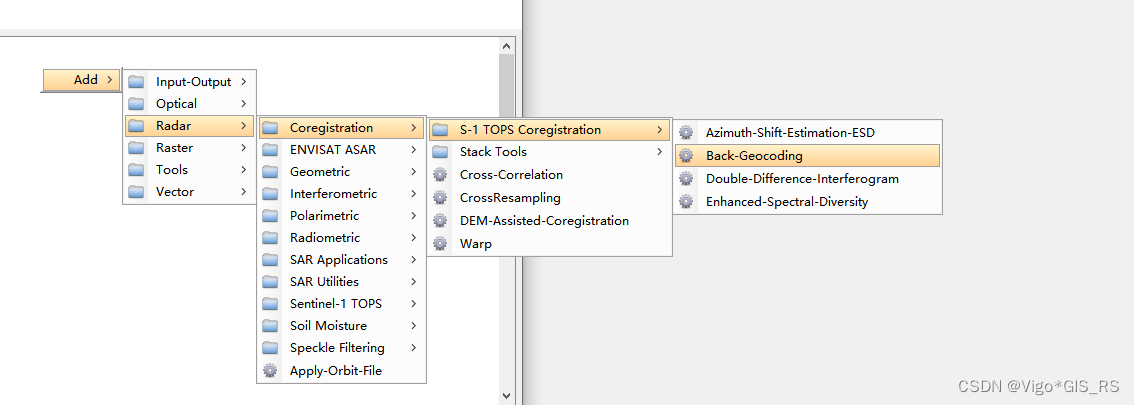Open the Polarimetric submenu
The height and width of the screenshot is (405, 1134).
click(x=341, y=216)
